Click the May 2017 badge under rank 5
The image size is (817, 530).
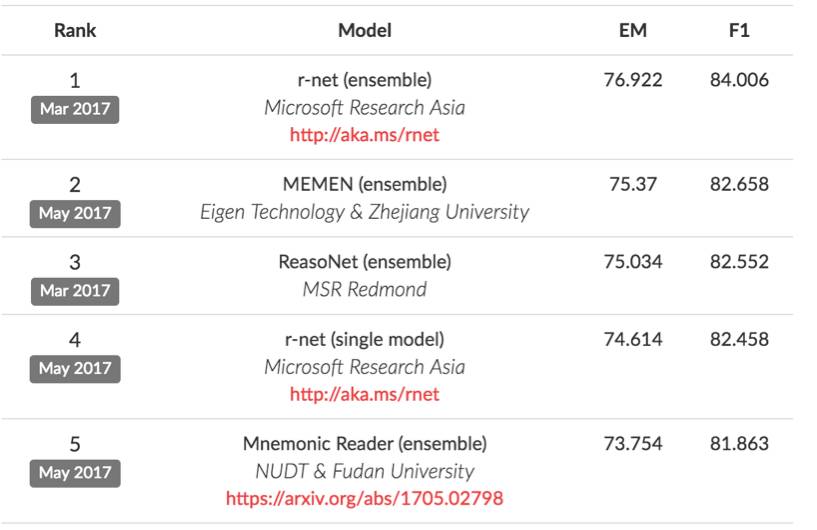tap(75, 472)
